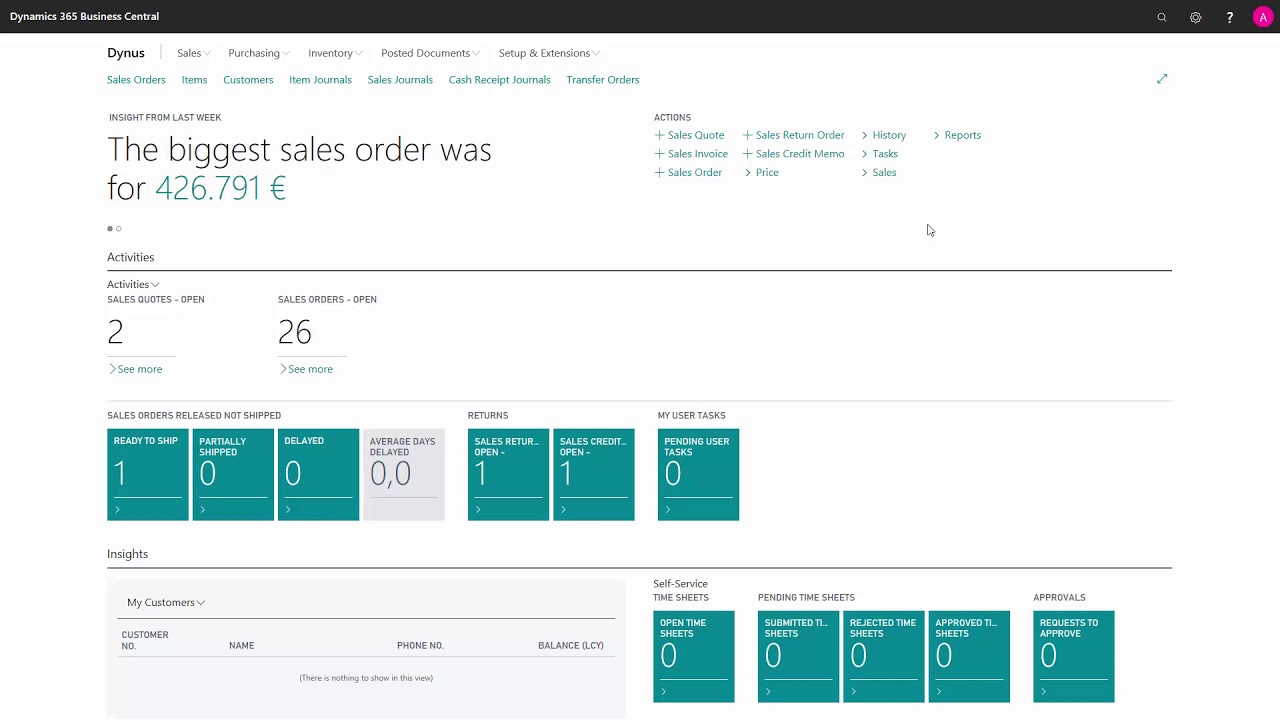This screenshot has width=1280, height=720.
Task: Open the Posted Documents menu
Action: coord(430,53)
